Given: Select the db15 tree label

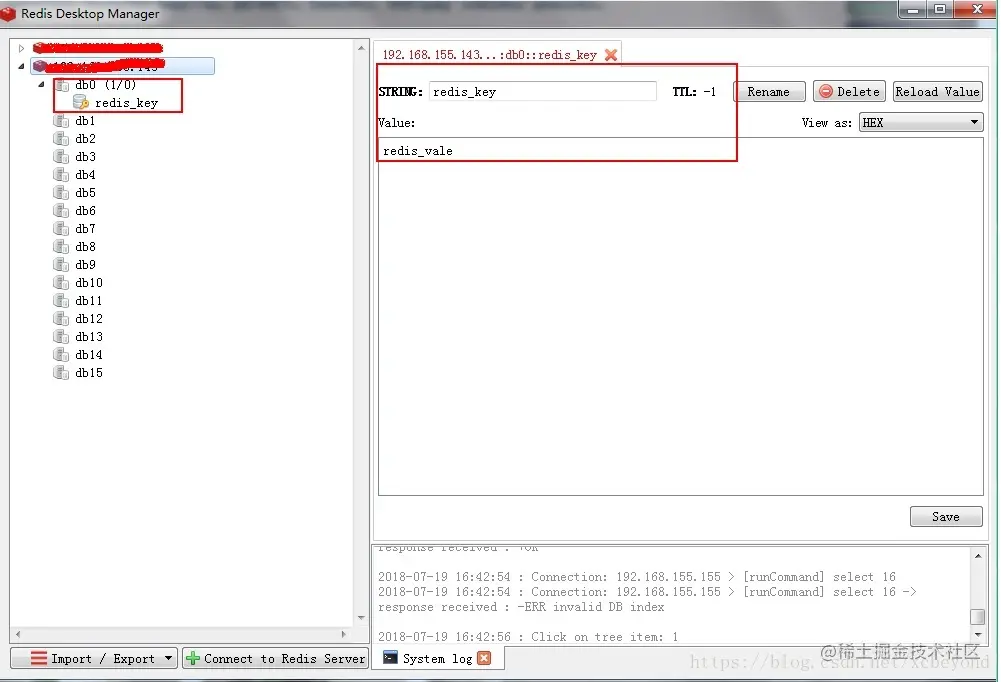Looking at the screenshot, I should tap(89, 372).
